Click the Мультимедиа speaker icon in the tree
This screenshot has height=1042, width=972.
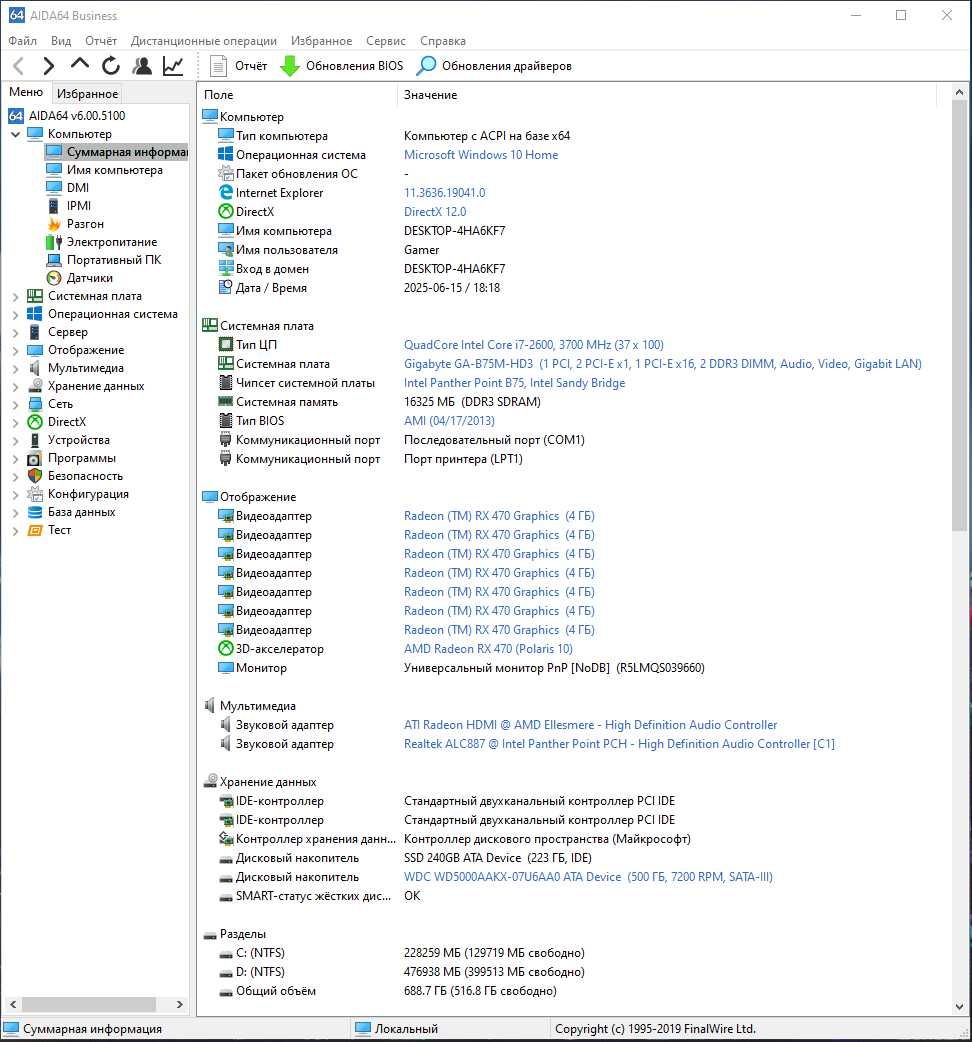tap(35, 367)
